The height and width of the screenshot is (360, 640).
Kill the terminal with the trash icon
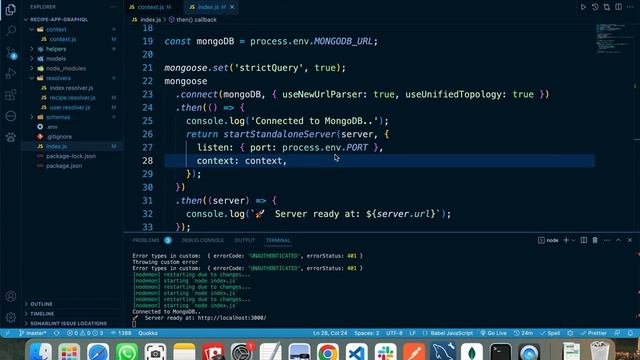coord(595,240)
